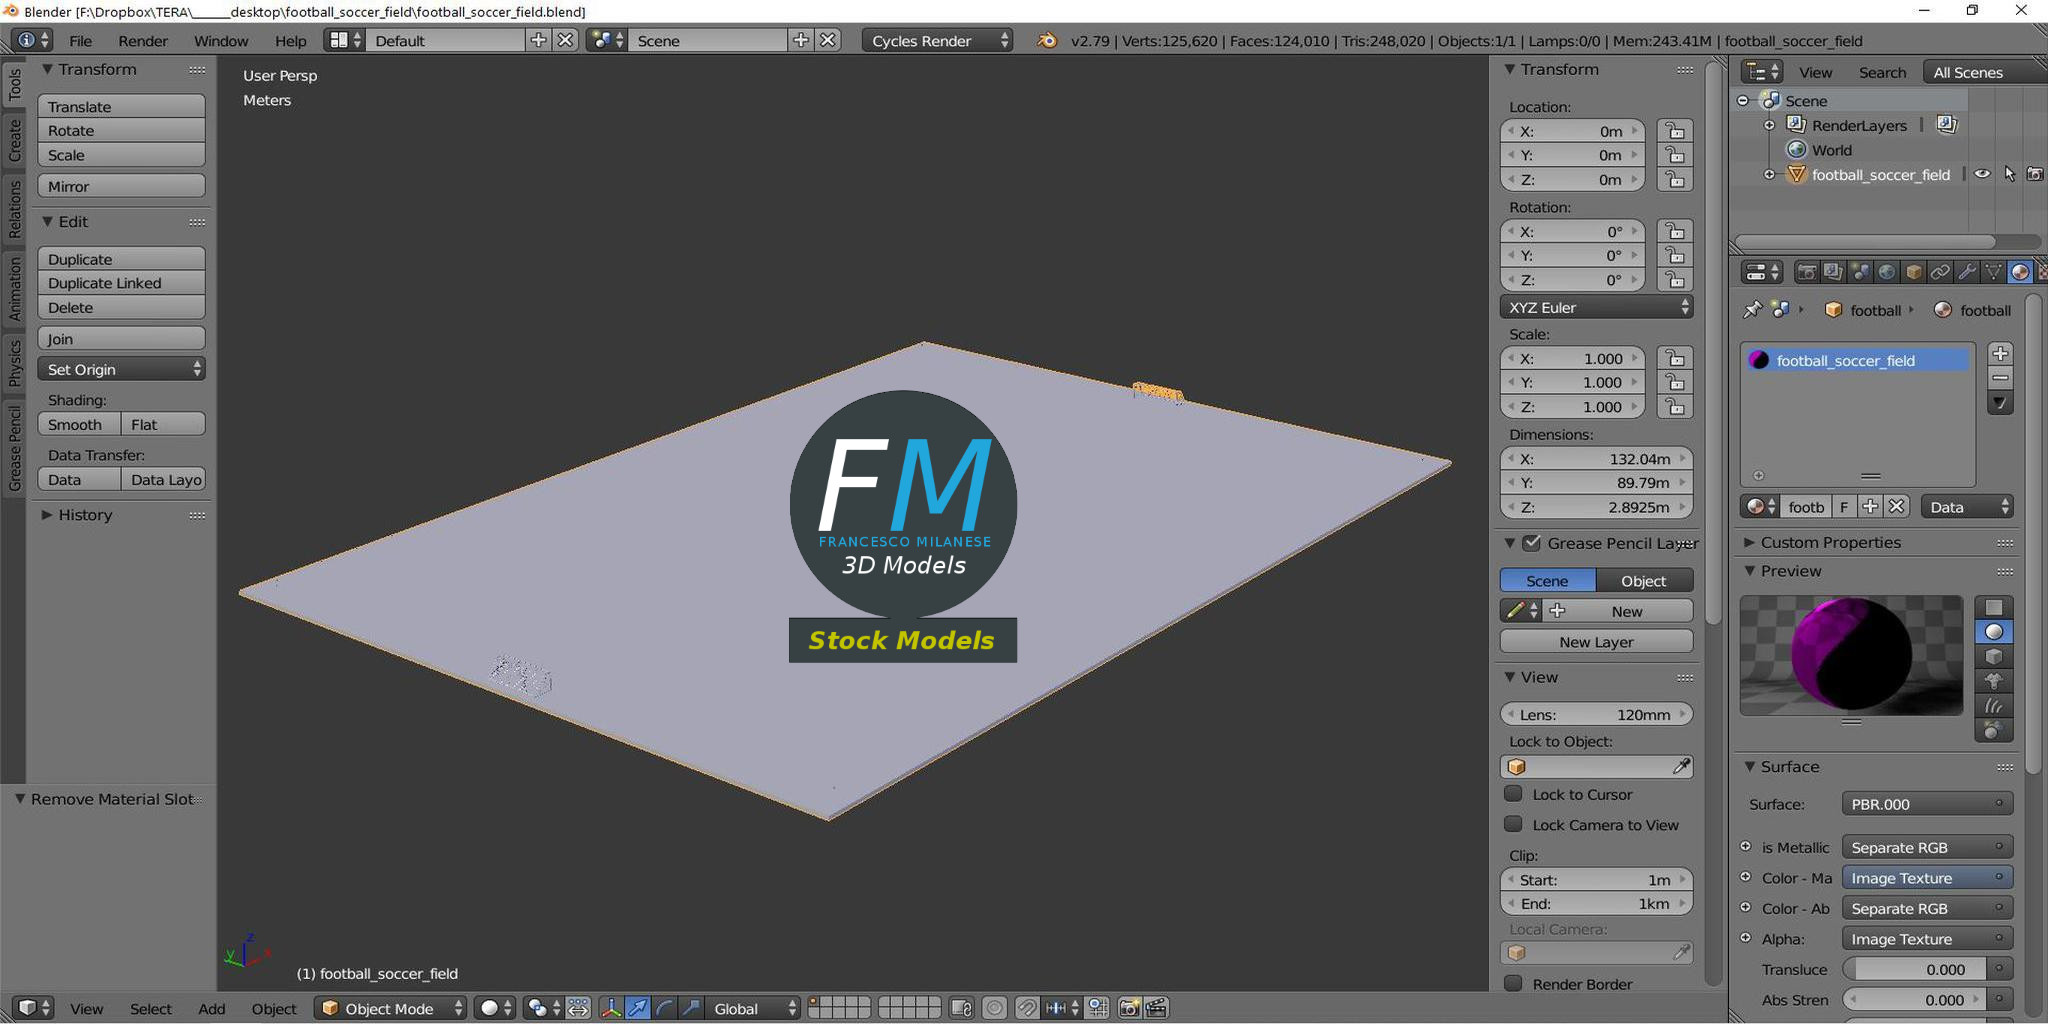Viewport: 2048px width, 1024px height.
Task: Select monkey preview shape icon
Action: pos(1993,681)
